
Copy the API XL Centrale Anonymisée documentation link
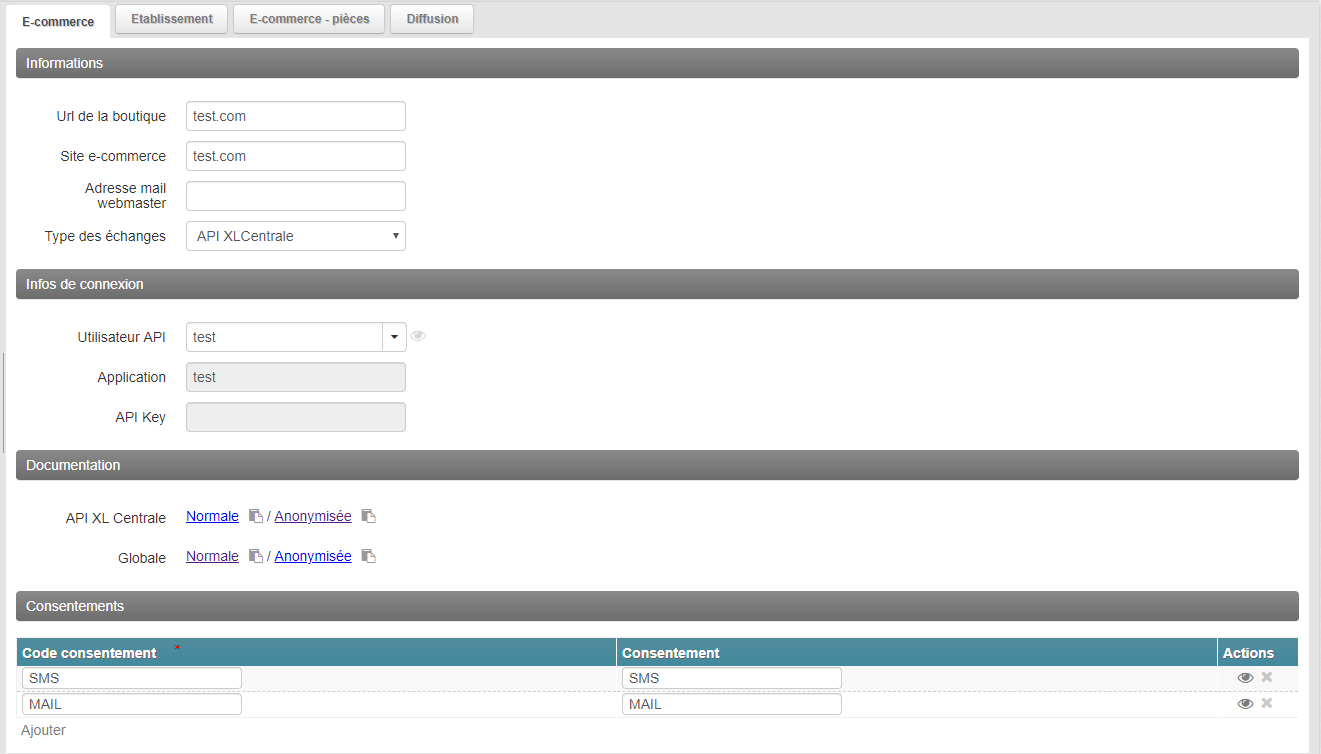(x=368, y=516)
